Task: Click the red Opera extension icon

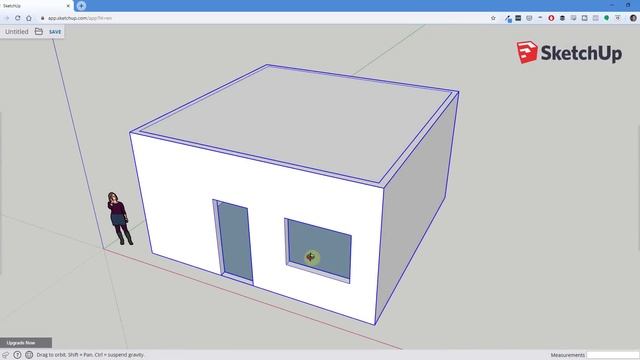Action: (x=551, y=18)
